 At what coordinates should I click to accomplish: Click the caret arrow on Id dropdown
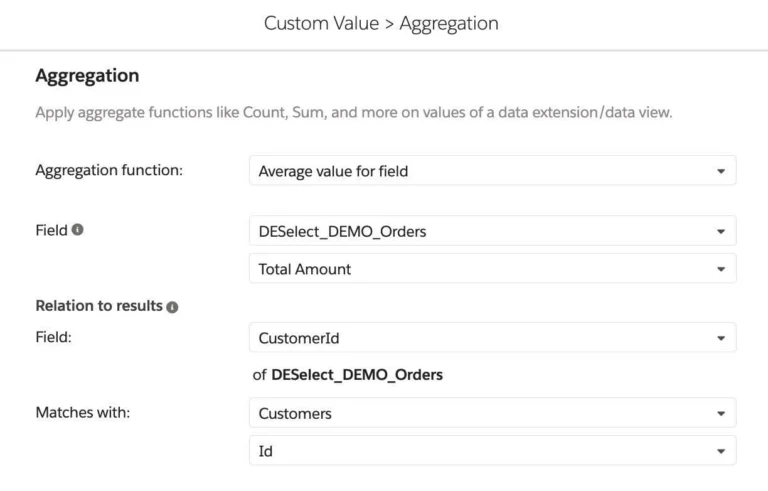coord(720,451)
